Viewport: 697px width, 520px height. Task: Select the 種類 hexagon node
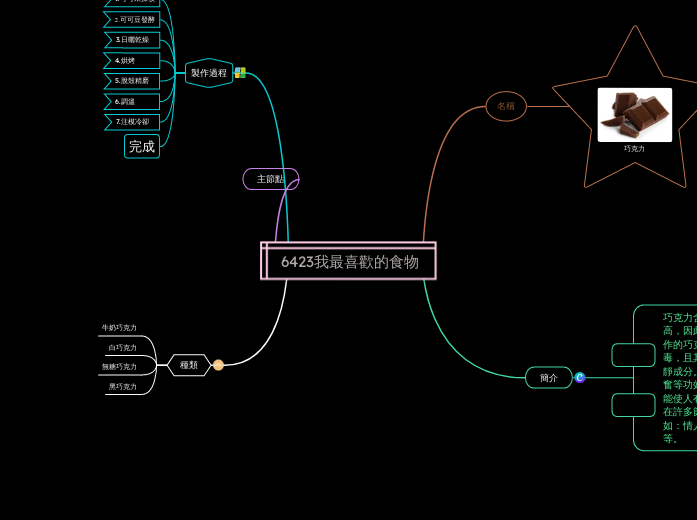[x=189, y=365]
